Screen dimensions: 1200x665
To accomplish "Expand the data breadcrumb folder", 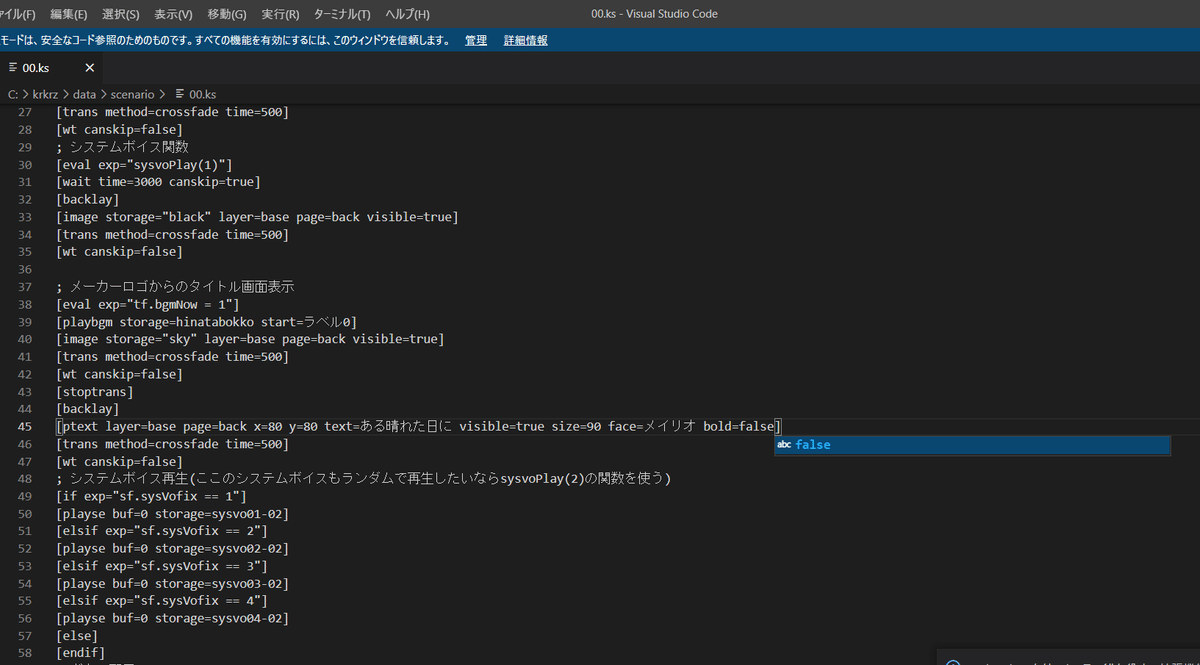I will click(x=84, y=93).
